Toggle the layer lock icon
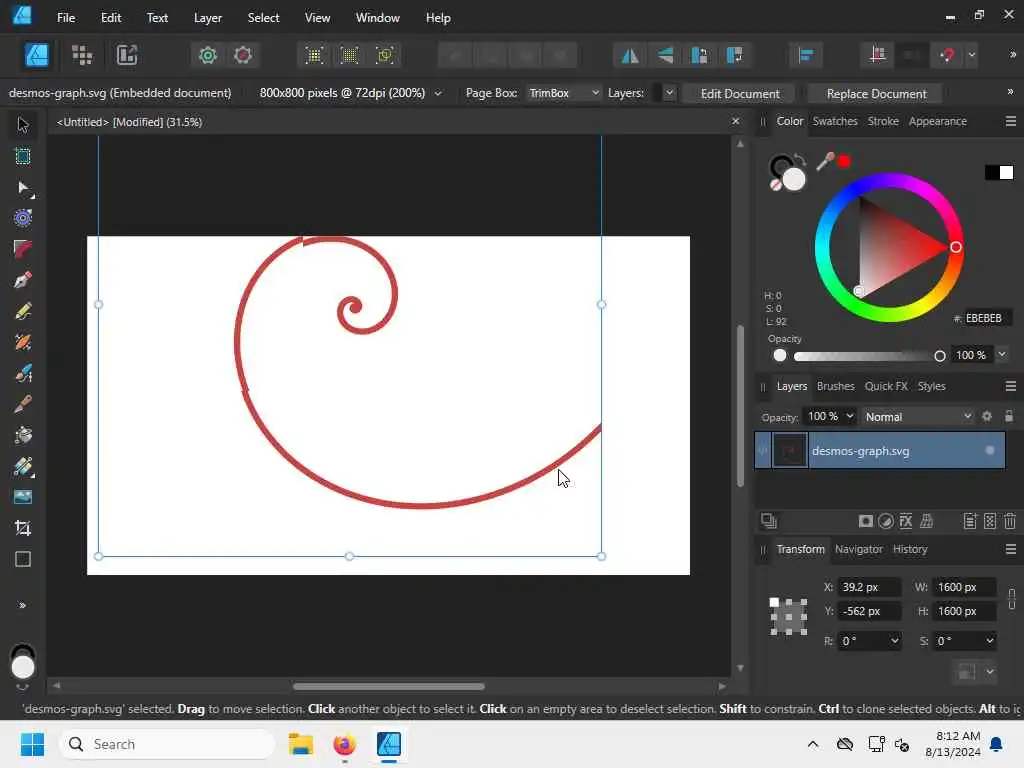This screenshot has width=1024, height=768. click(x=1009, y=417)
